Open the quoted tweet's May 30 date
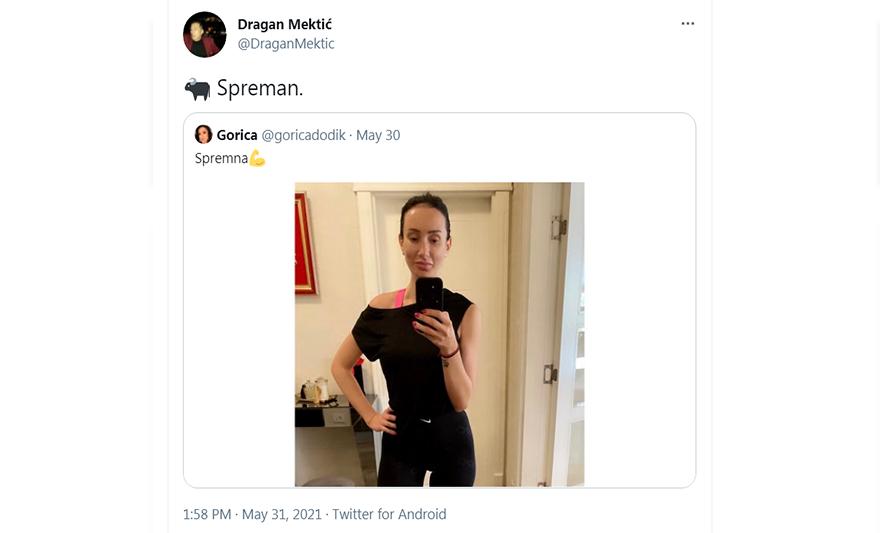The height and width of the screenshot is (533, 880). pos(378,135)
